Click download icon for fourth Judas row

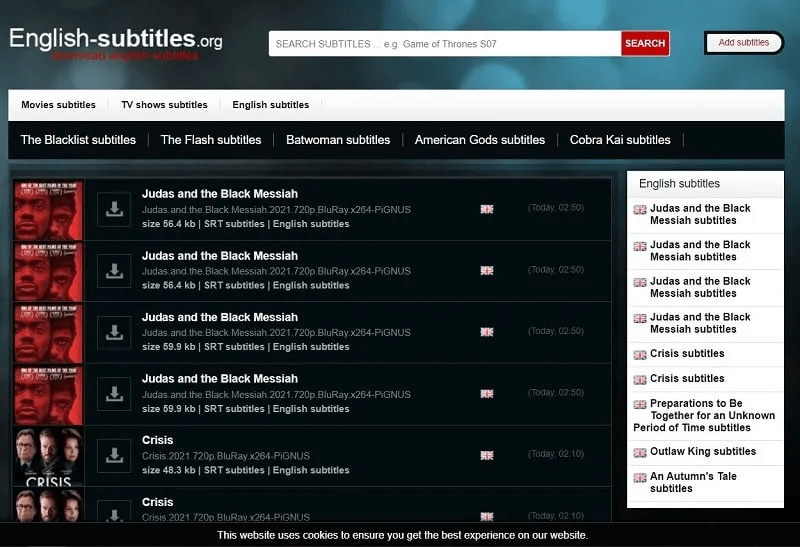click(x=114, y=394)
